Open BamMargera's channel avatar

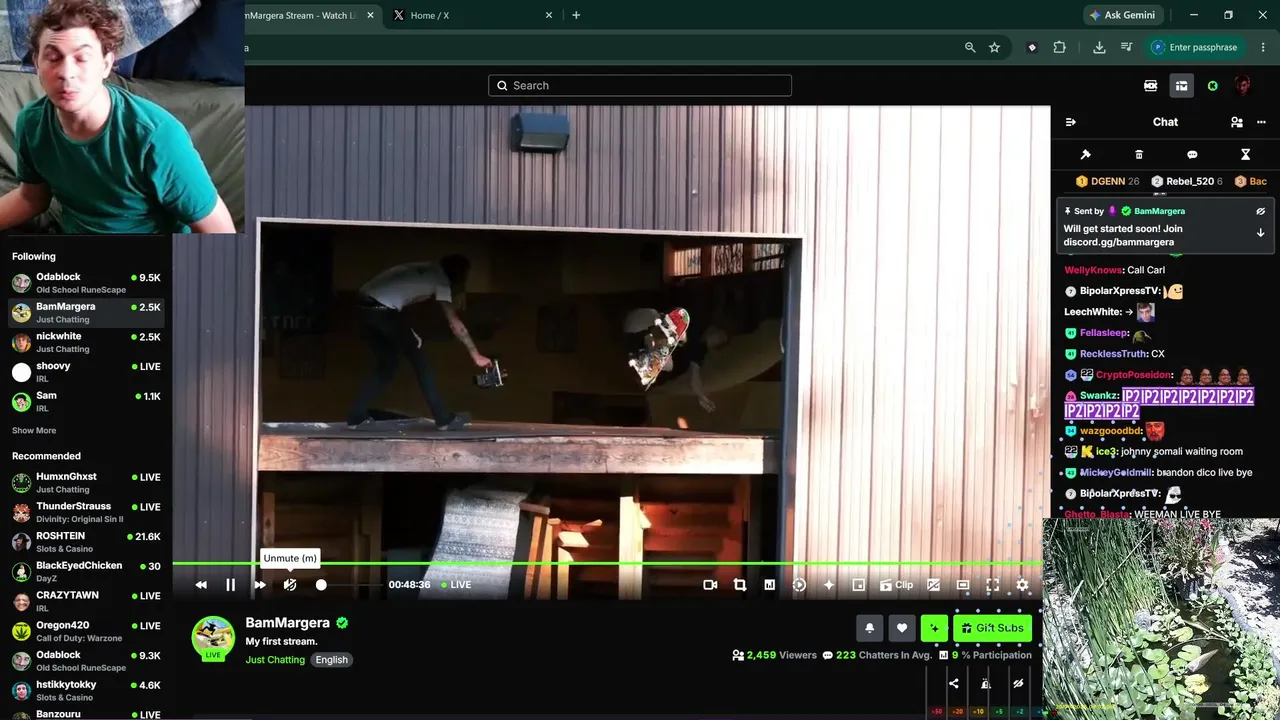click(213, 637)
